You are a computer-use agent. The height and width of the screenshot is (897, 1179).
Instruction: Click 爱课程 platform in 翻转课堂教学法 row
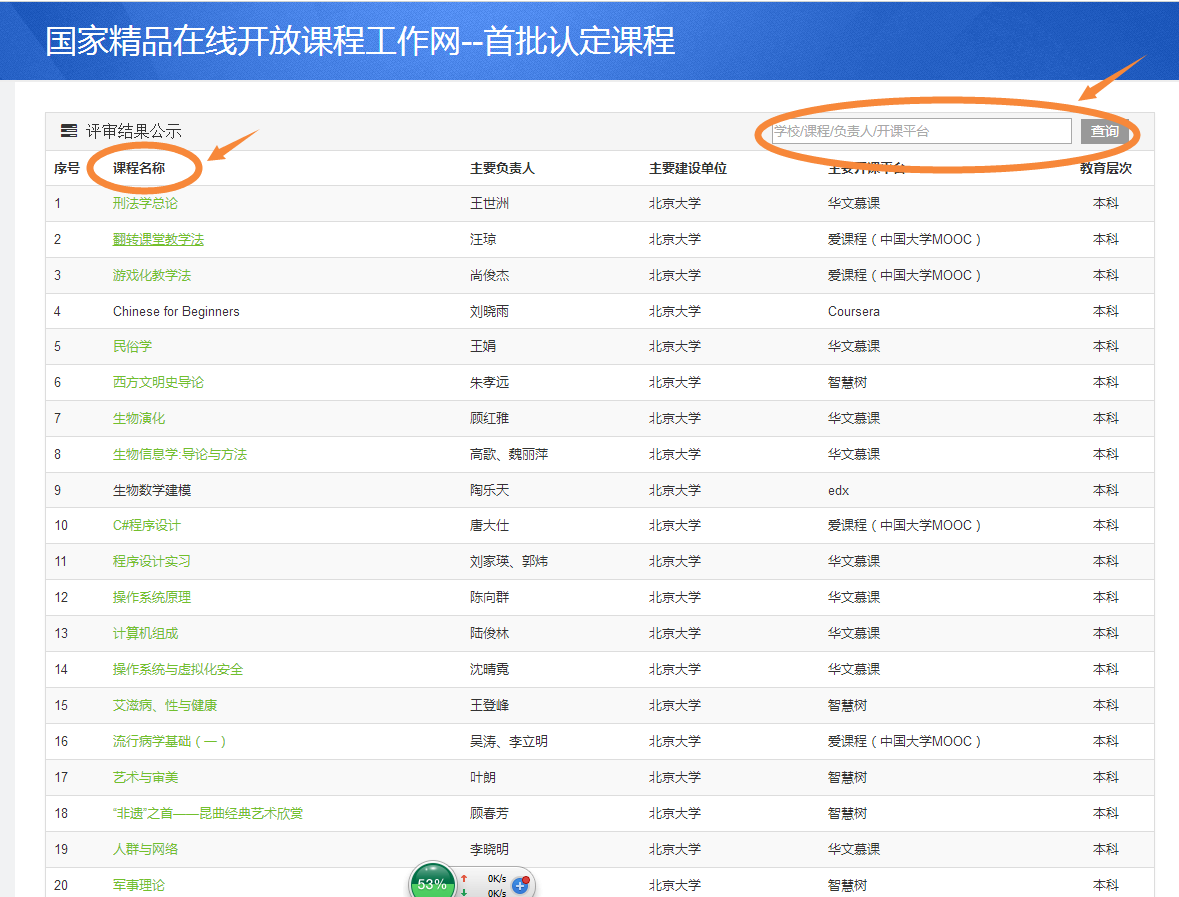pyautogui.click(x=905, y=239)
